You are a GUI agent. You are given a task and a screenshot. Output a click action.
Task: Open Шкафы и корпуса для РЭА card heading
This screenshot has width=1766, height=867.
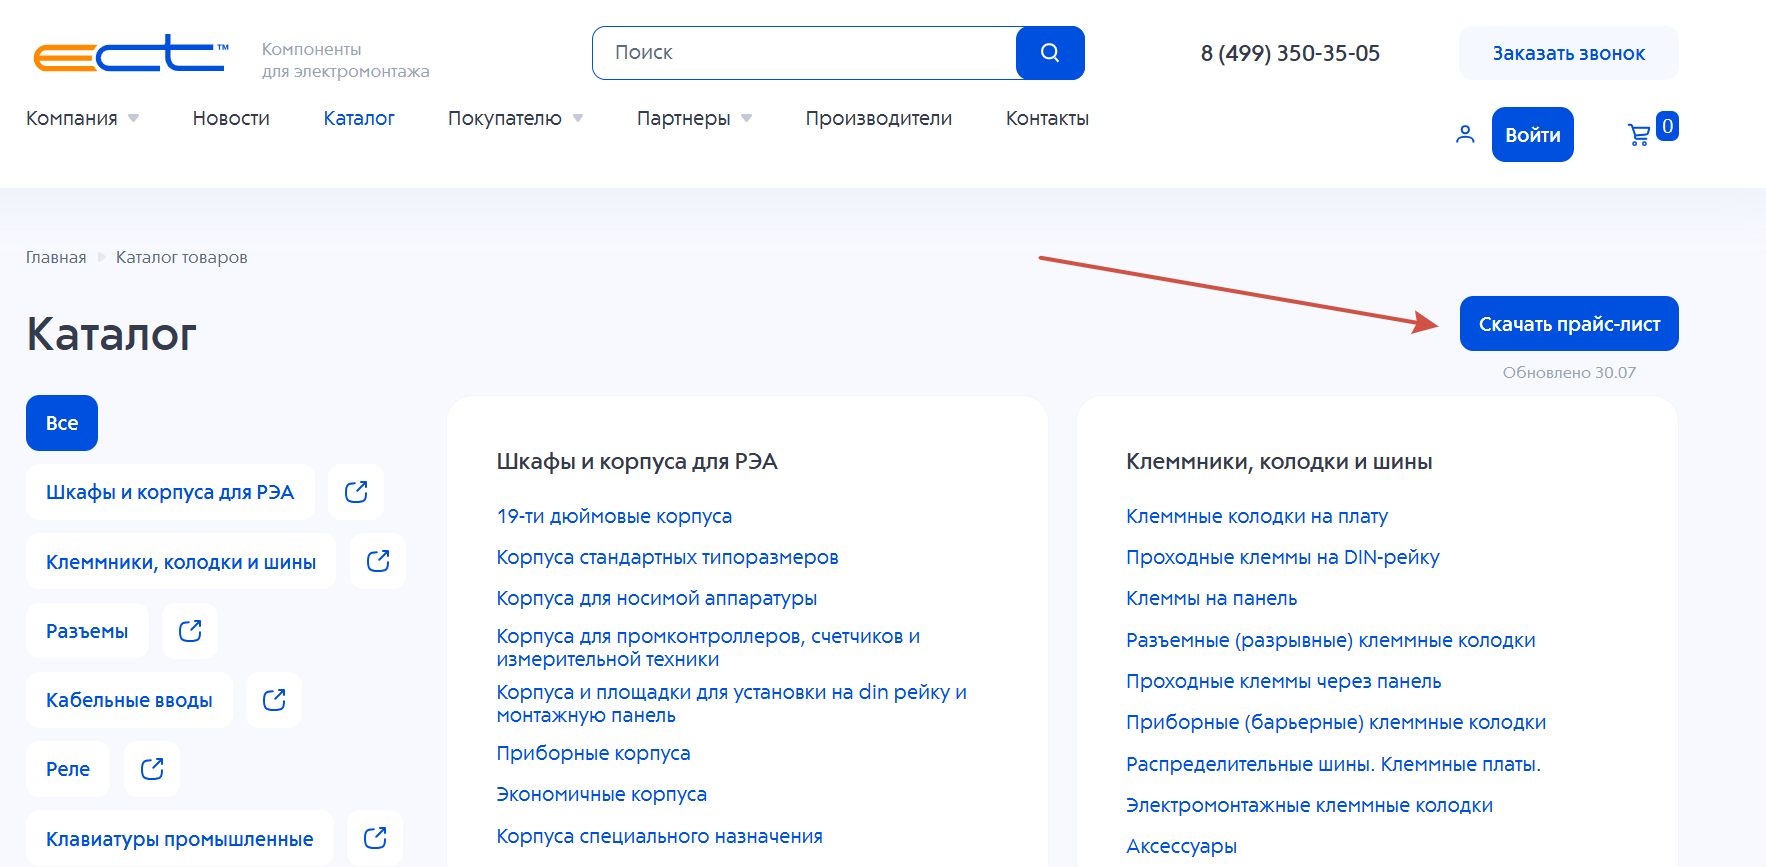click(637, 461)
